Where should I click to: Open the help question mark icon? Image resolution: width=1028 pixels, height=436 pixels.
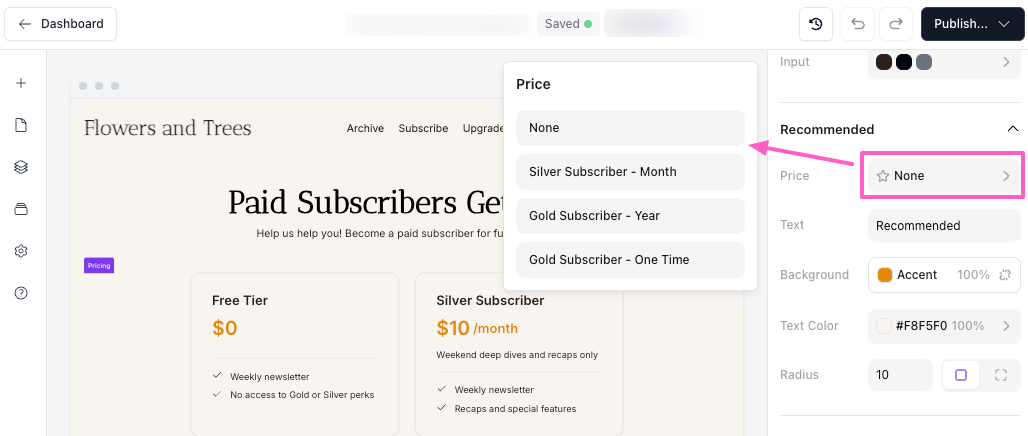click(x=21, y=293)
